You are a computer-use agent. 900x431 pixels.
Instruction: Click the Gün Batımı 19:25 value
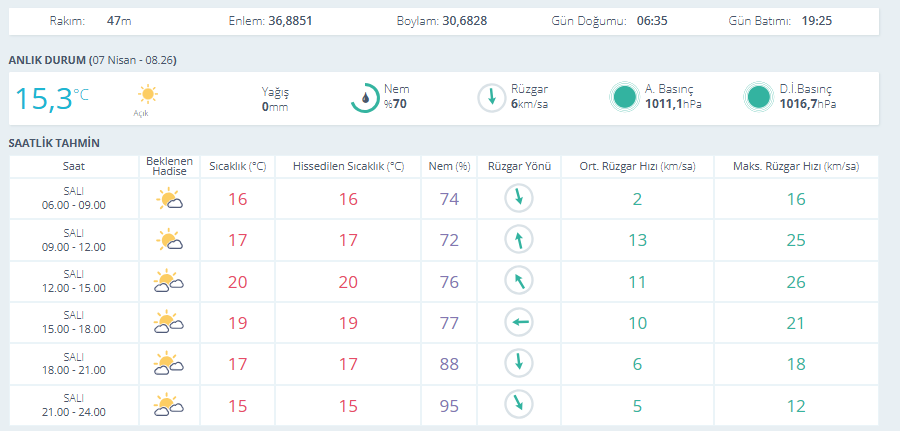tap(816, 20)
